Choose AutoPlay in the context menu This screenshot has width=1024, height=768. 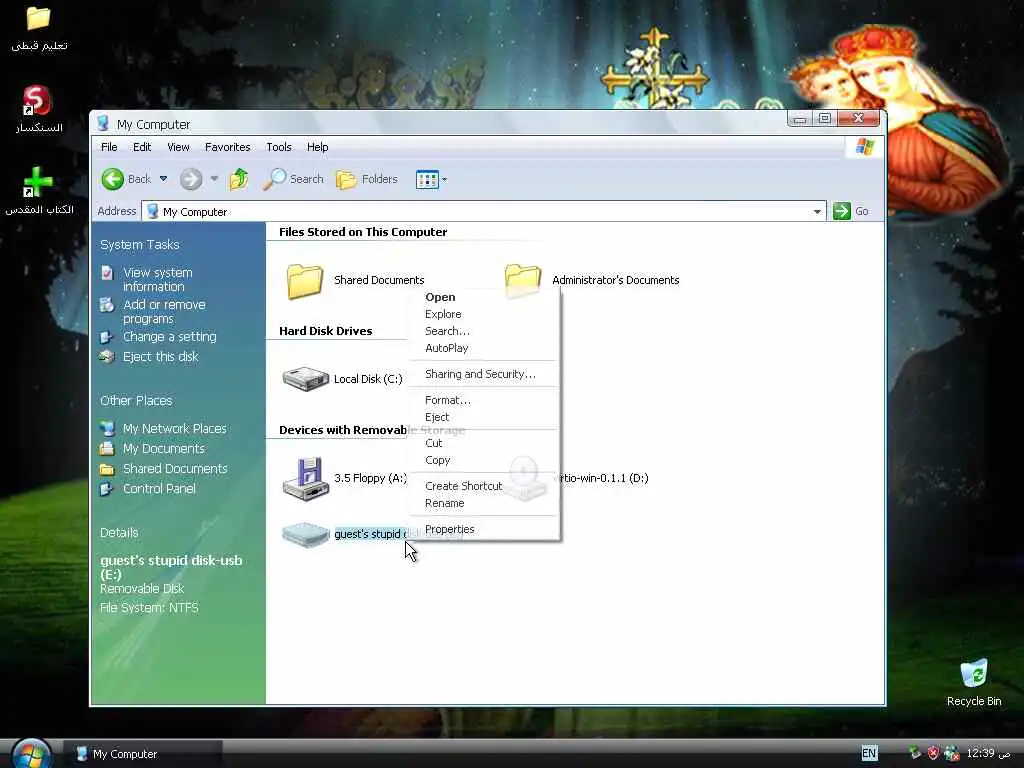pyautogui.click(x=484, y=348)
